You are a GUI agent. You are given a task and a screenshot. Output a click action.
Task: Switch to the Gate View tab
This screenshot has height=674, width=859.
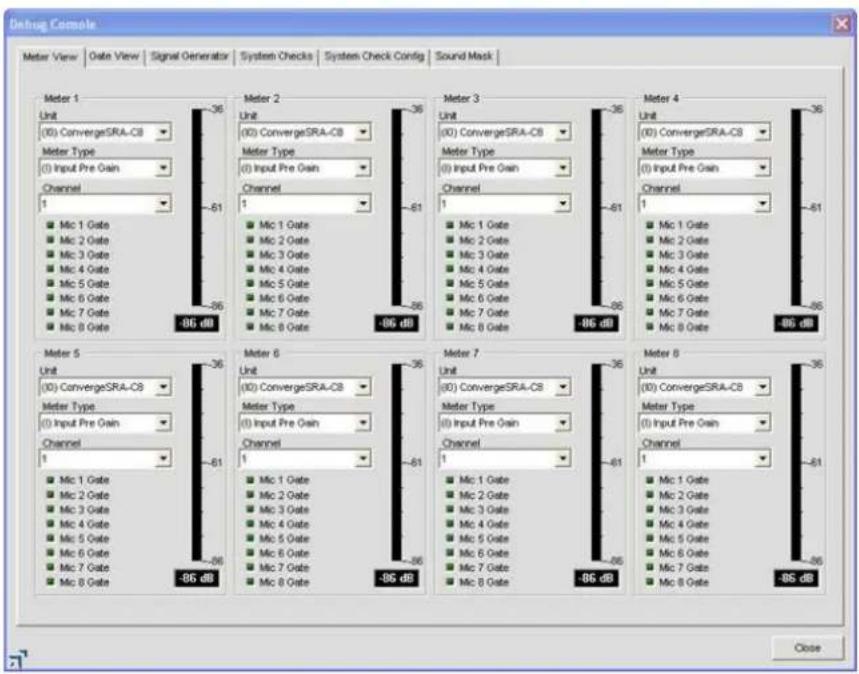coord(114,56)
